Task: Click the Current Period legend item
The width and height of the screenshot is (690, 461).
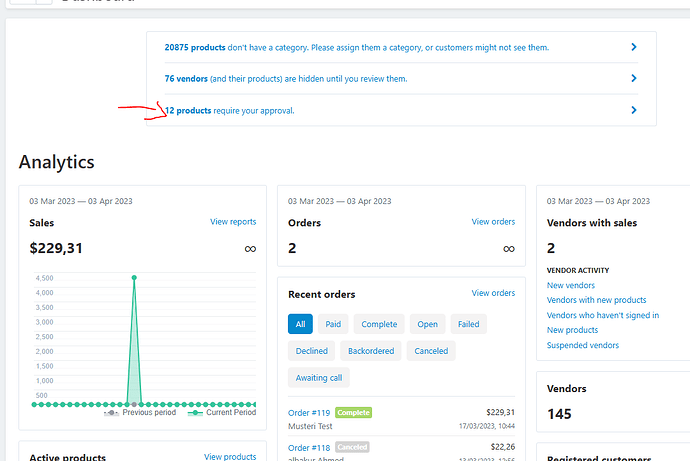Action: click(x=222, y=413)
